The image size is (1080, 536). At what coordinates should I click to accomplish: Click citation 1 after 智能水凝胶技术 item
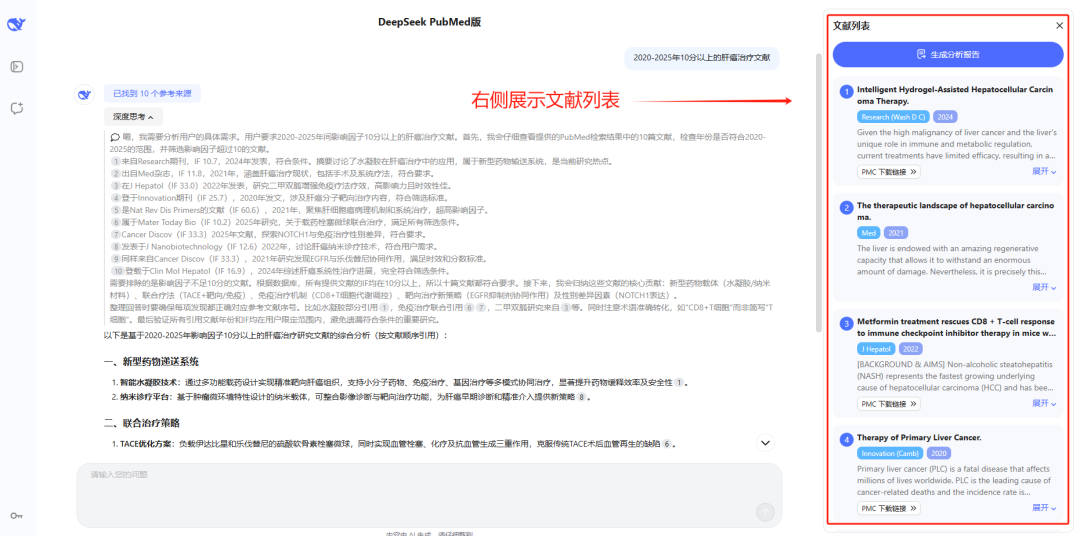(x=678, y=382)
